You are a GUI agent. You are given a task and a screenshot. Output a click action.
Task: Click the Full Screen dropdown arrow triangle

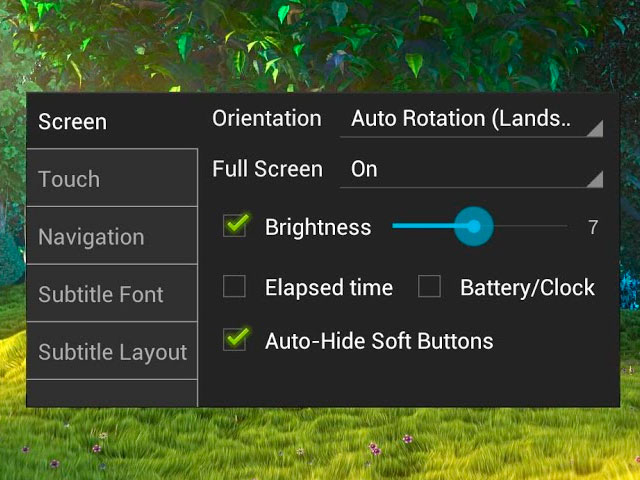tap(595, 179)
